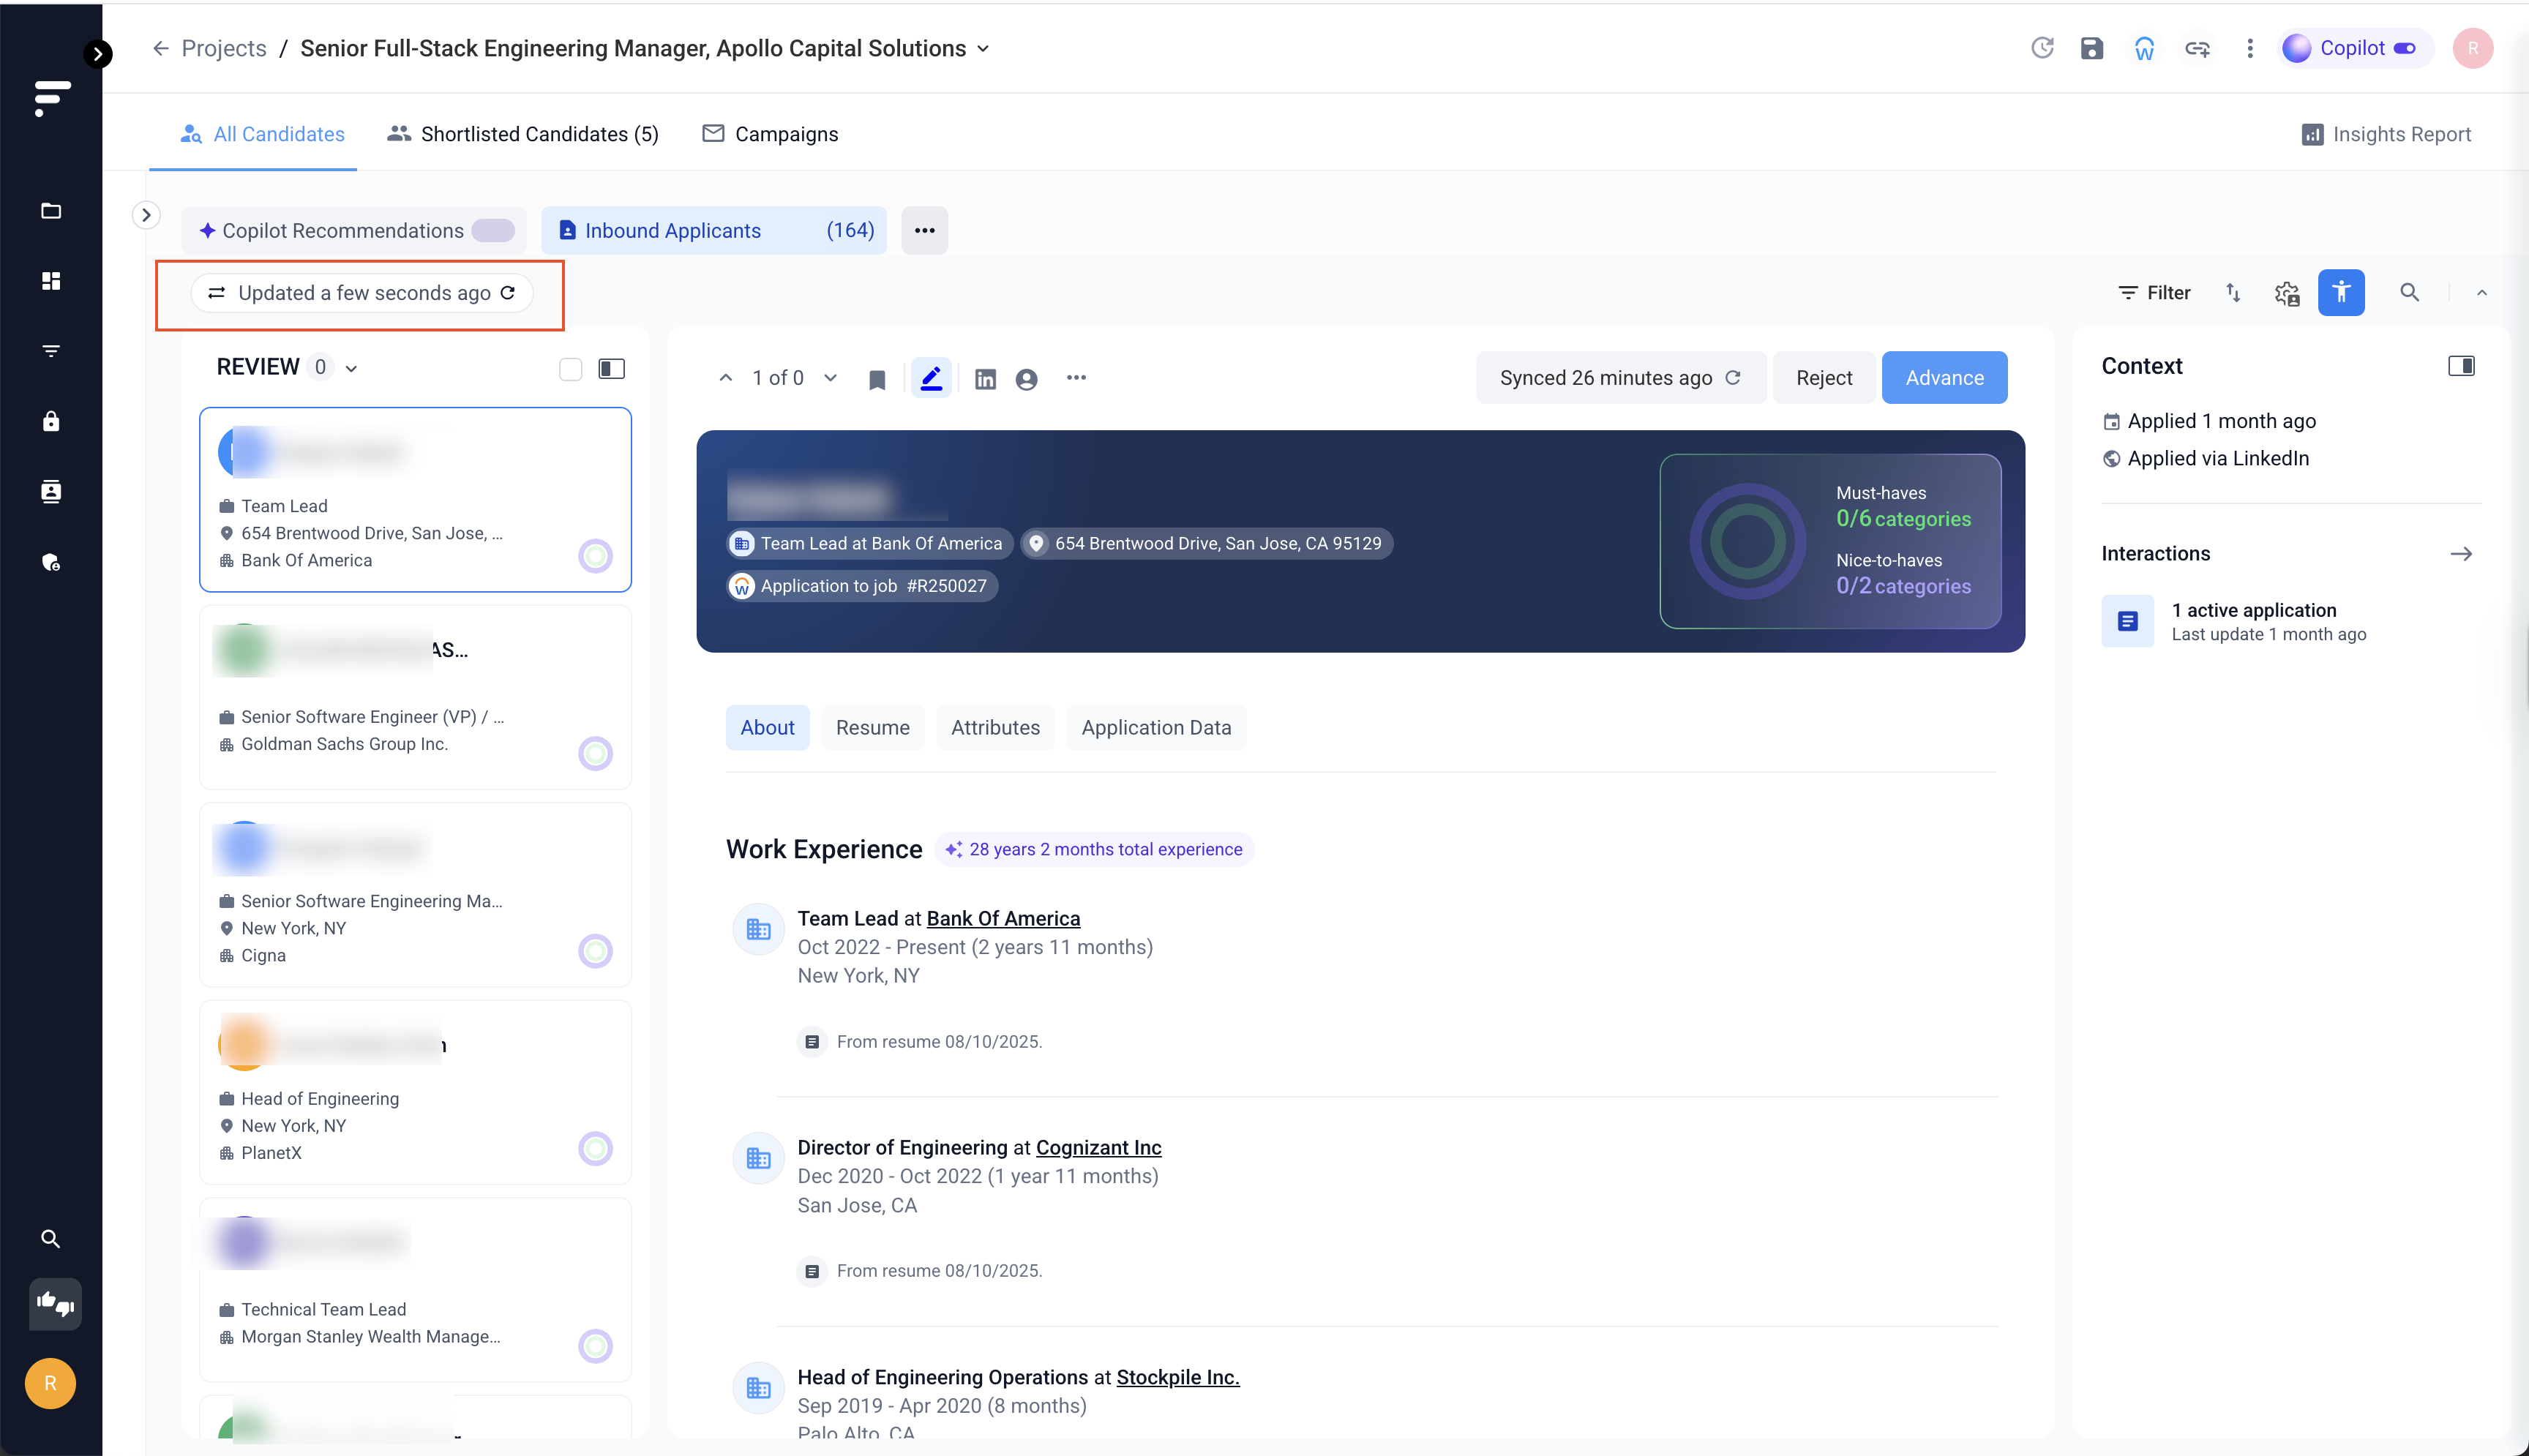Toggle the Copilot Recommendations switch
This screenshot has height=1456, width=2529.
493,231
